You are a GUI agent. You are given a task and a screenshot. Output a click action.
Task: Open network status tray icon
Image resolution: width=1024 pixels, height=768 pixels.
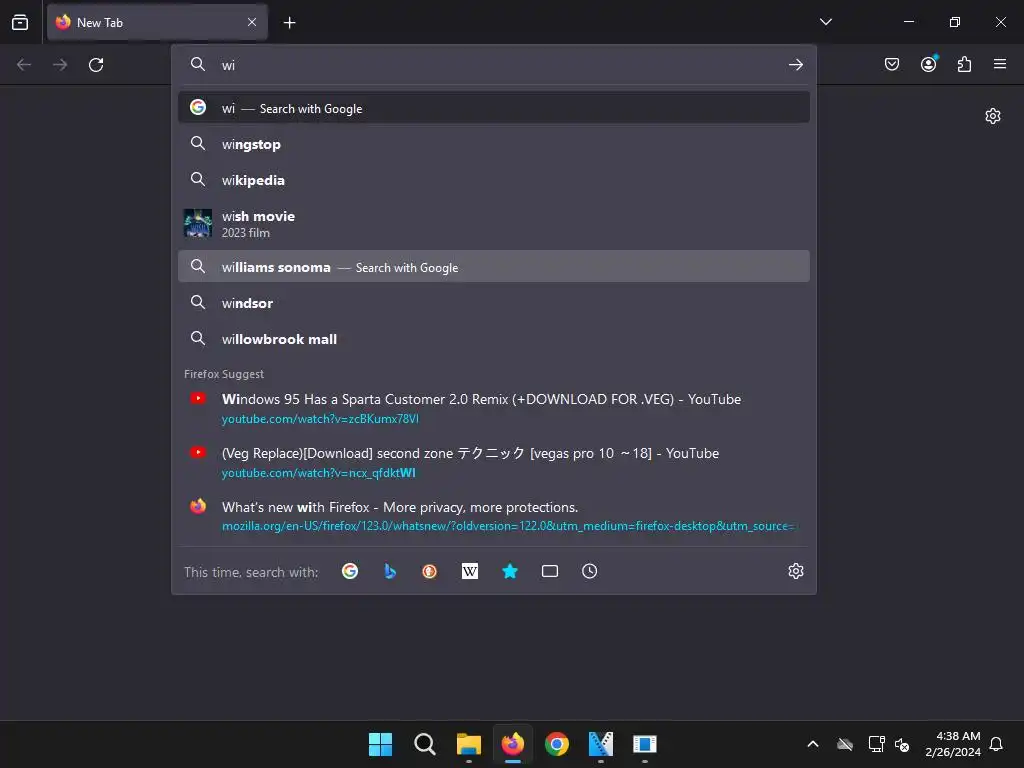(876, 744)
